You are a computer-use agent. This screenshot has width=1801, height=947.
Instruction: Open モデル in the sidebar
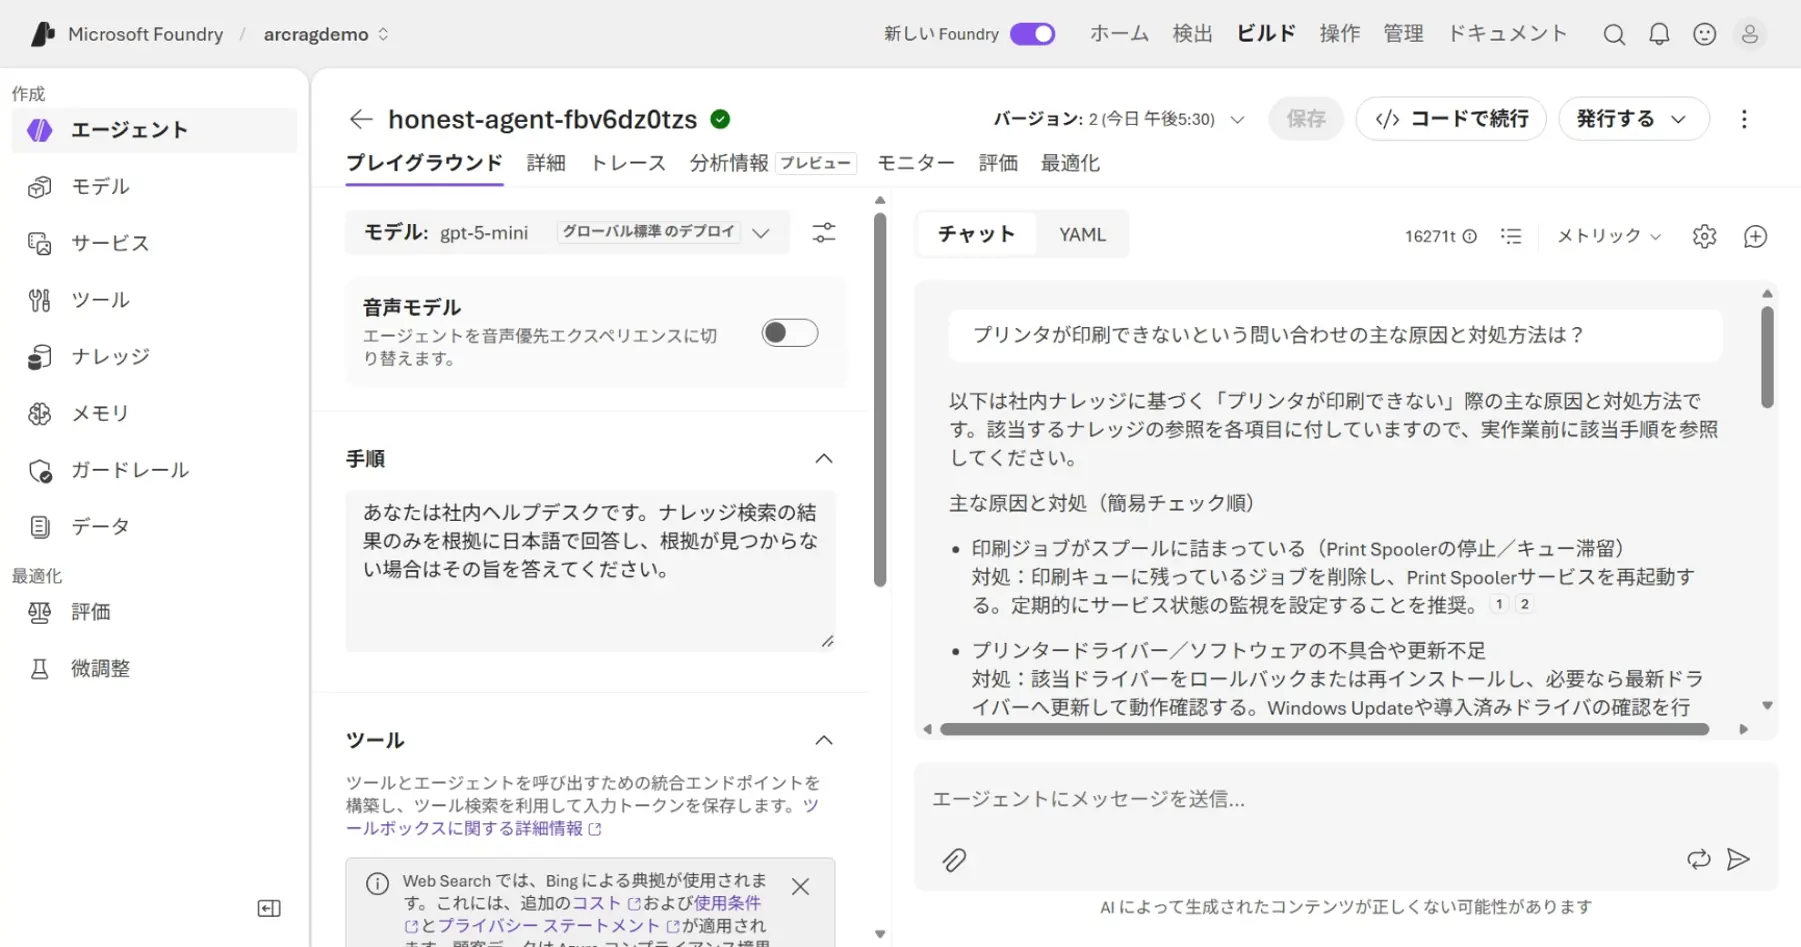pyautogui.click(x=154, y=187)
